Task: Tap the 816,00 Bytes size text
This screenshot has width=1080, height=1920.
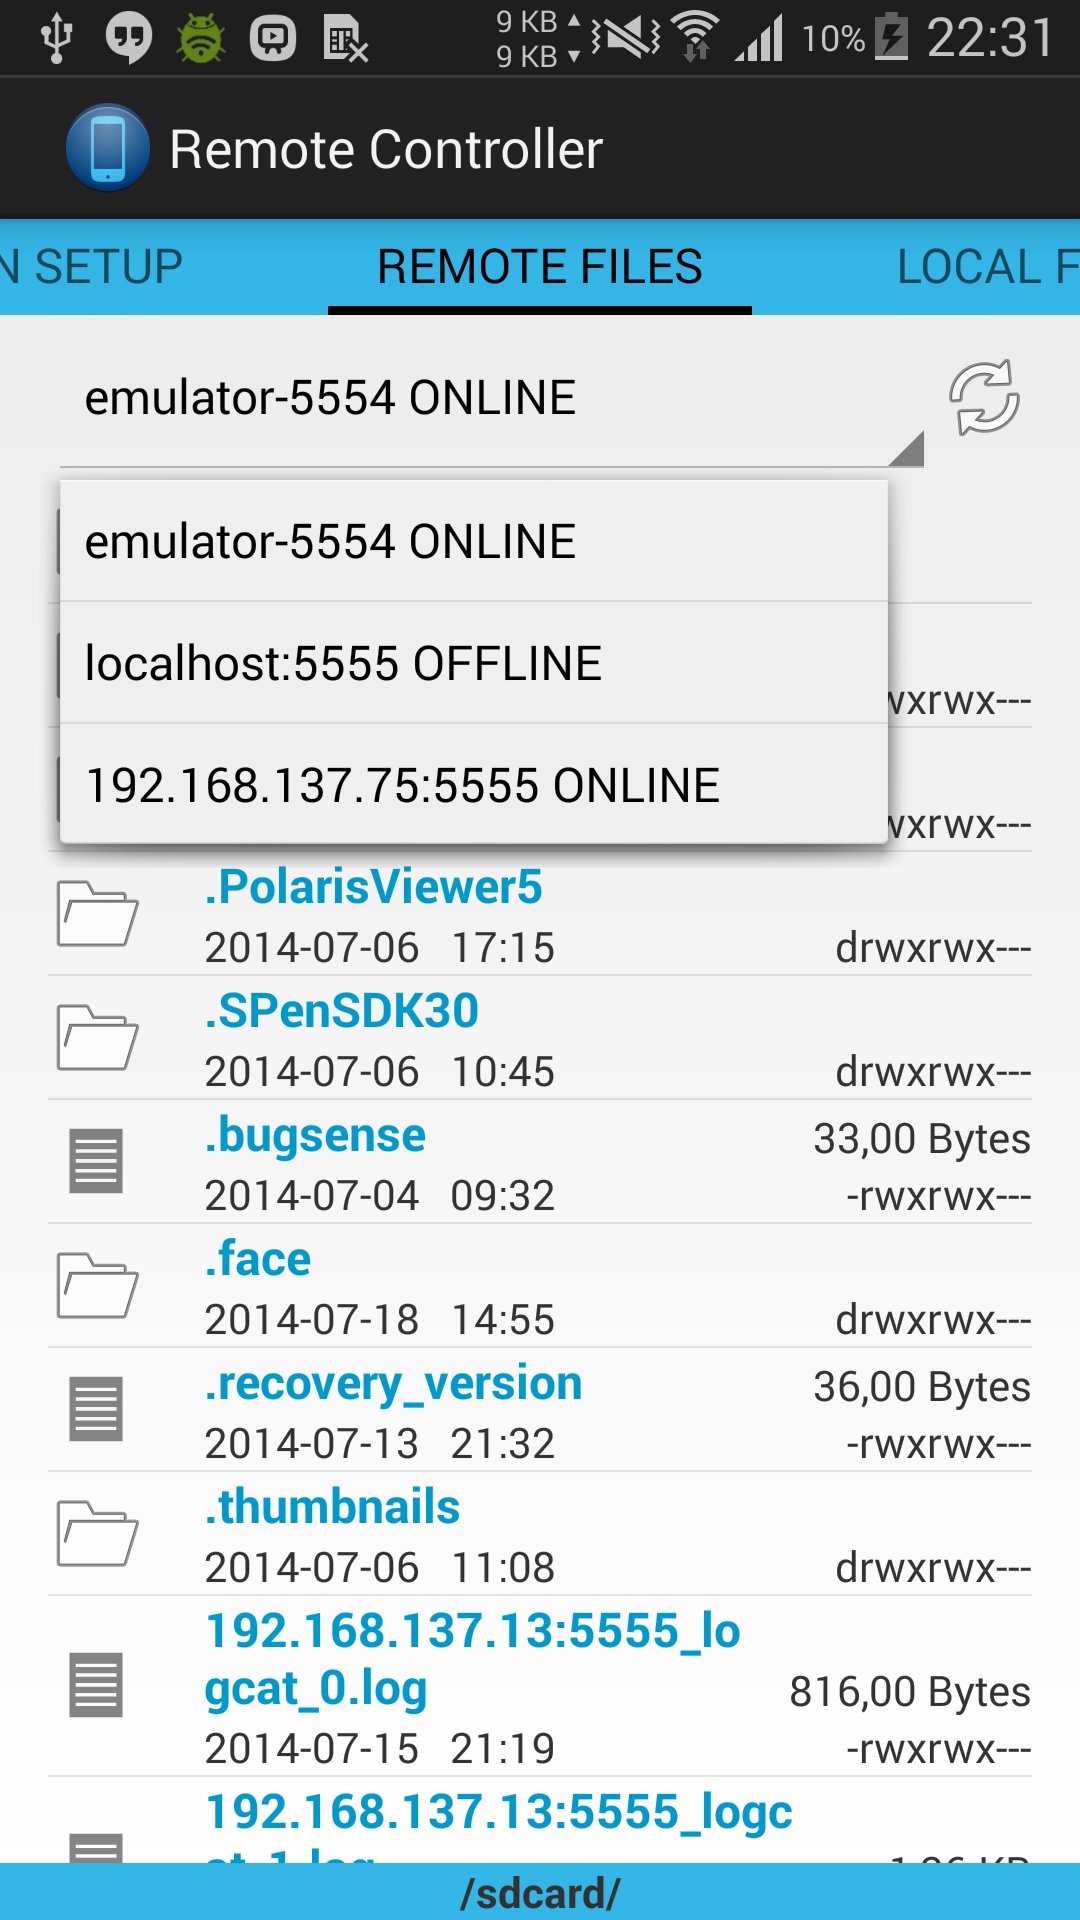Action: coord(909,1692)
